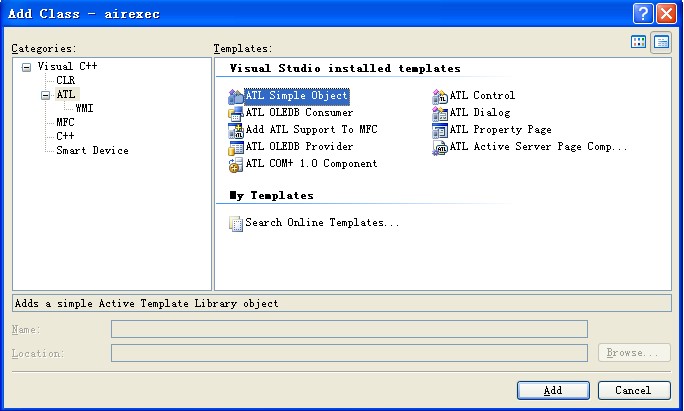
Task: Click the ATL COM+ 1.0 Component icon
Action: 236,164
